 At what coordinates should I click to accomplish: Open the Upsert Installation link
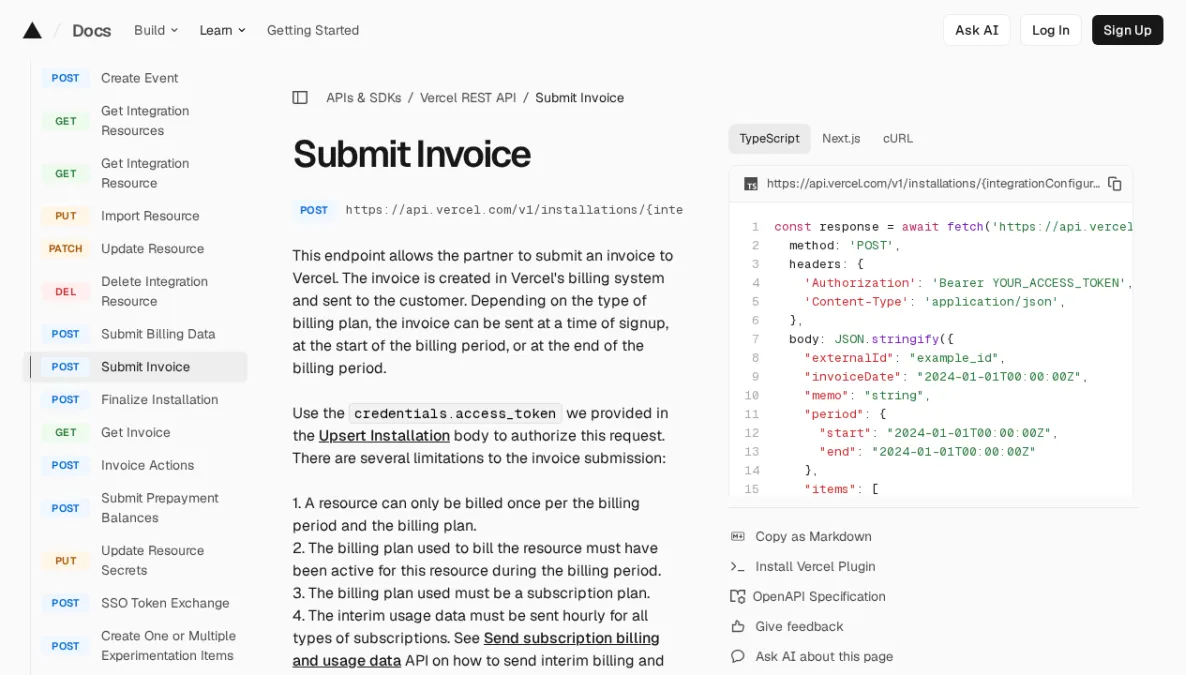pyautogui.click(x=384, y=435)
